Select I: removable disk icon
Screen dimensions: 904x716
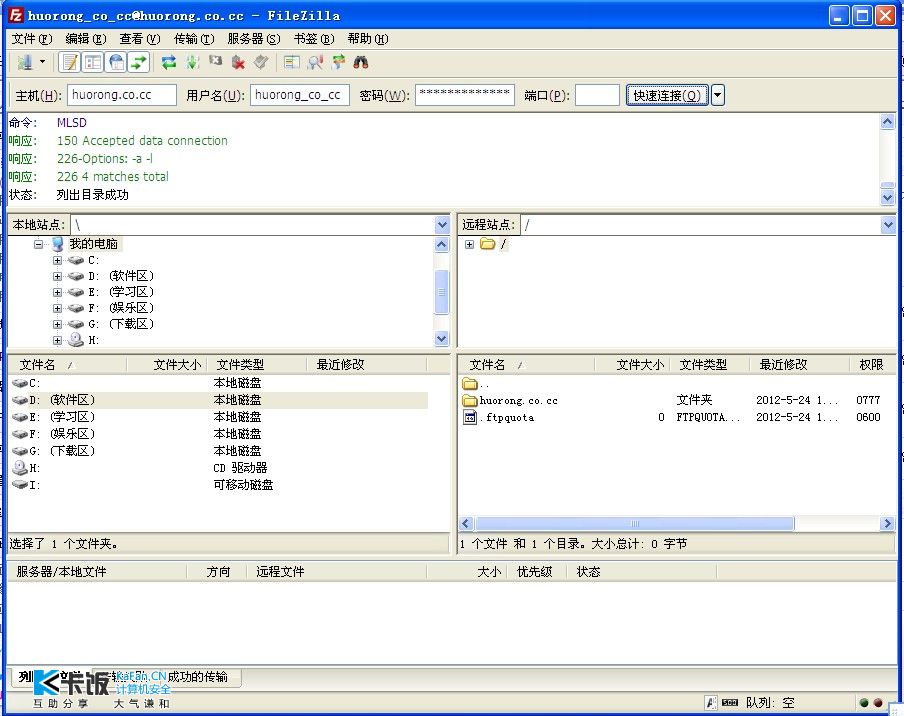coord(20,485)
